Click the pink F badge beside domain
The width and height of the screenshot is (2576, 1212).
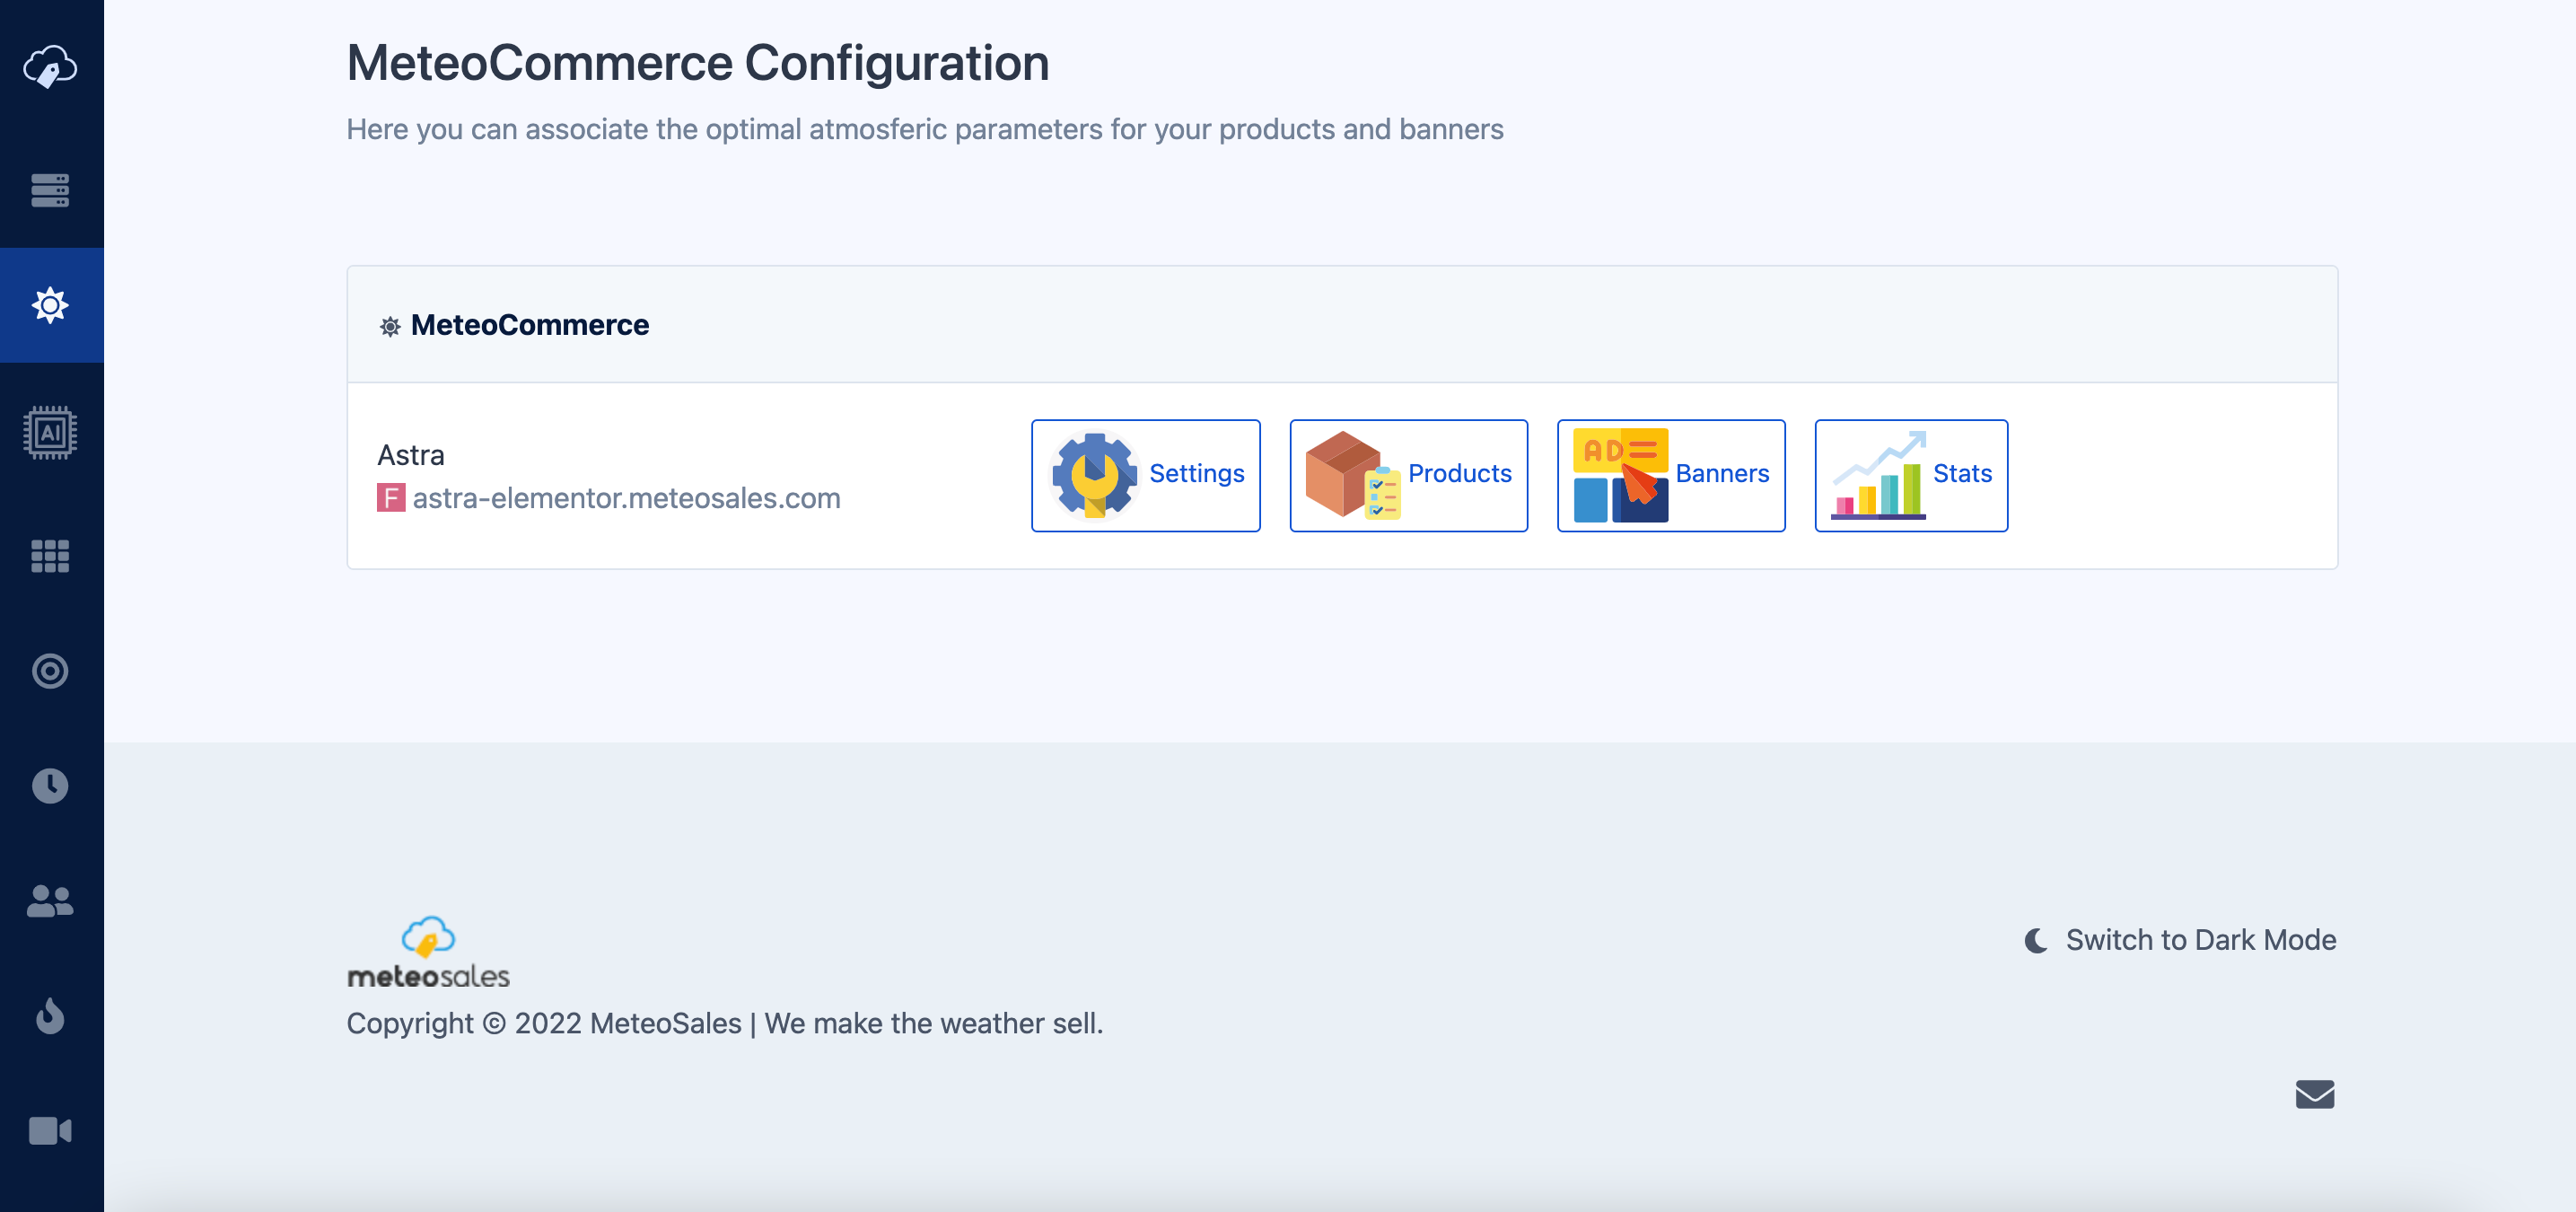[x=390, y=498]
